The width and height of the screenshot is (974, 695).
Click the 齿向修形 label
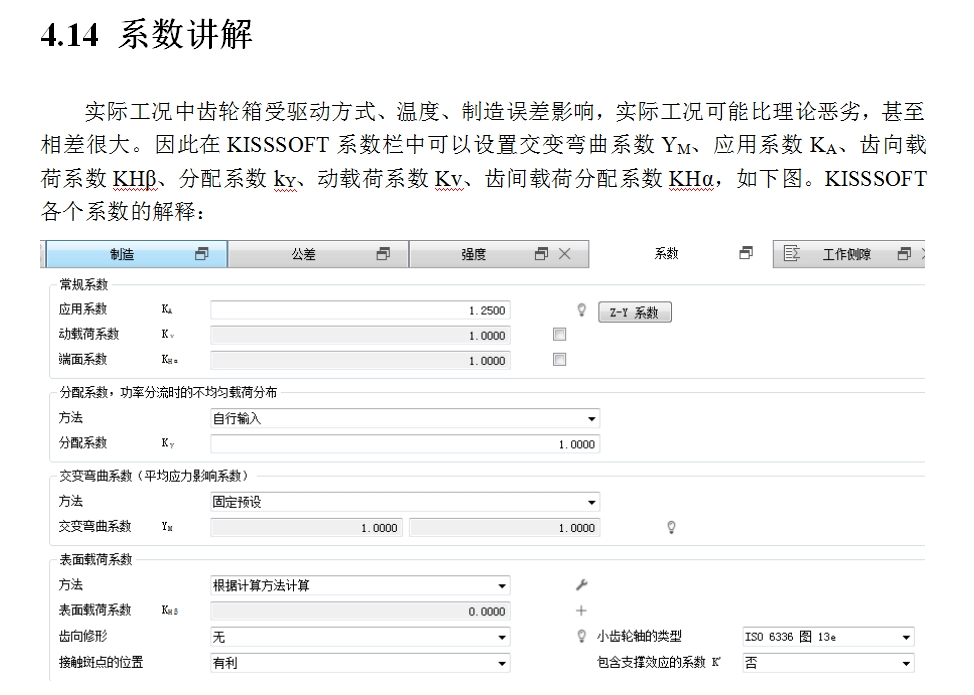tap(83, 636)
